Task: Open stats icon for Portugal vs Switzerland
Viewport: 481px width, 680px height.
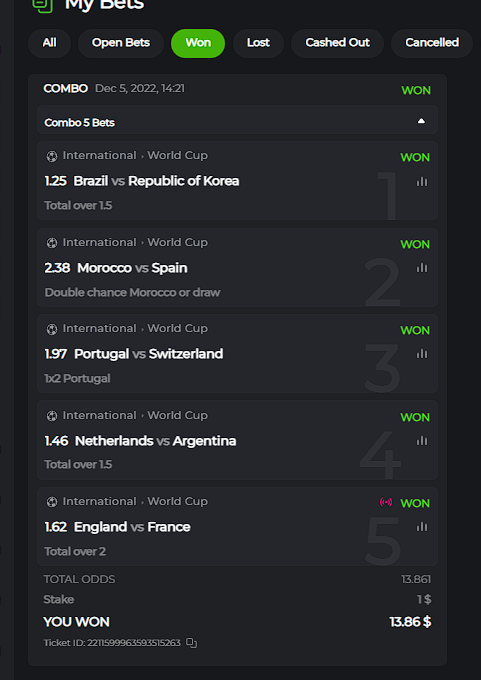Action: (x=422, y=354)
